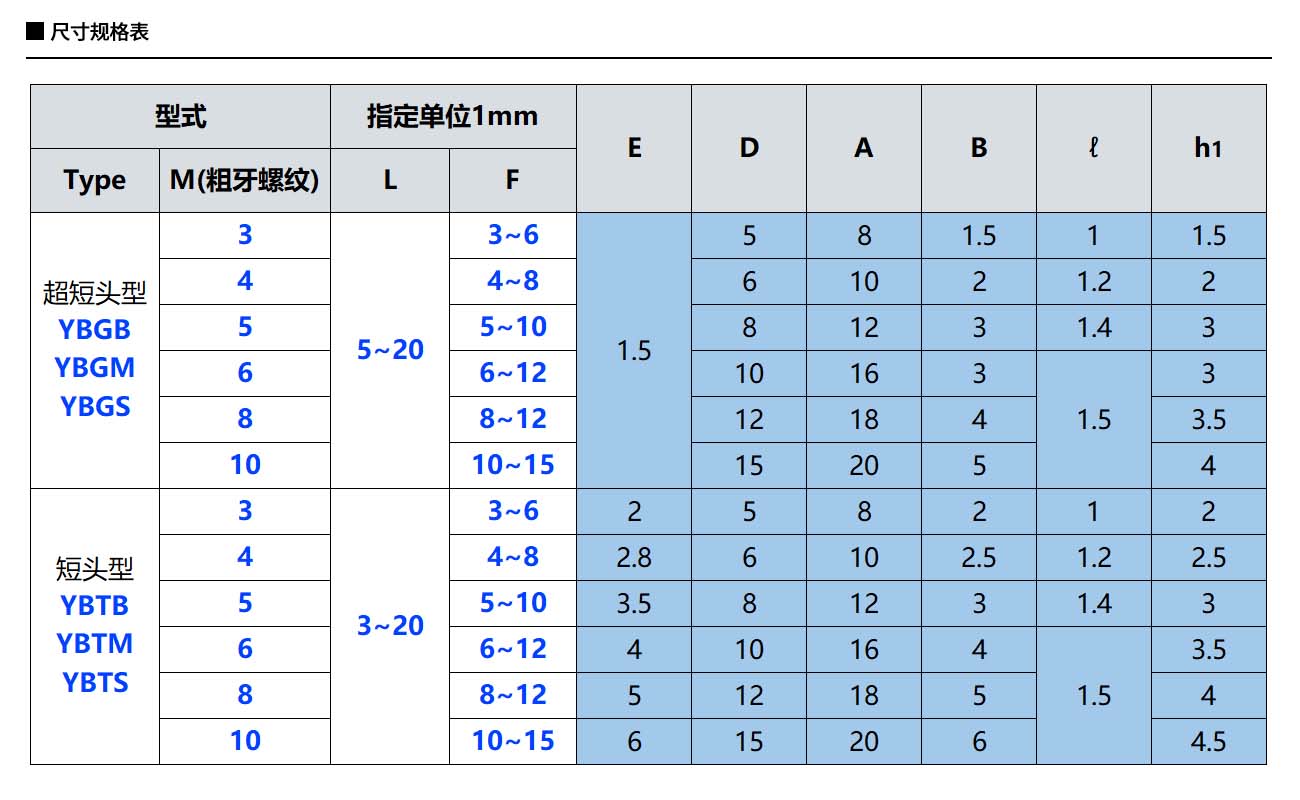Select the 2.8 value in E column
The width and height of the screenshot is (1300, 800).
[634, 557]
